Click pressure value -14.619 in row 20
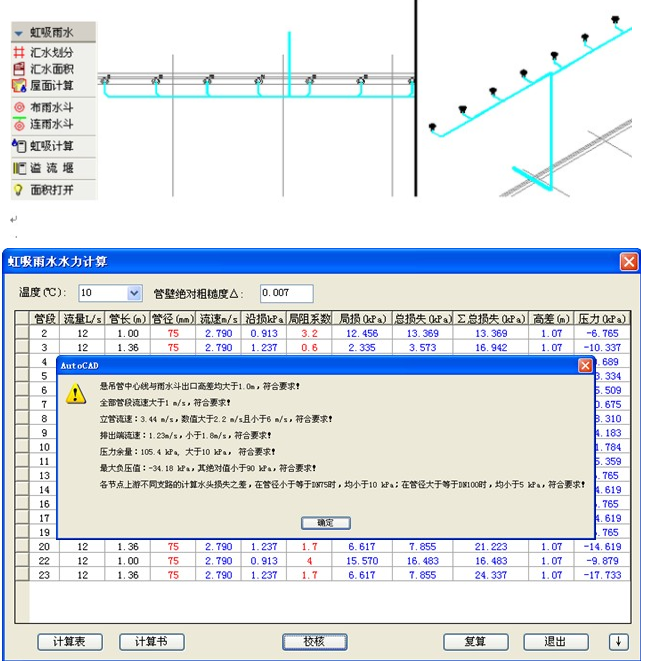This screenshot has width=646, height=662. click(602, 547)
